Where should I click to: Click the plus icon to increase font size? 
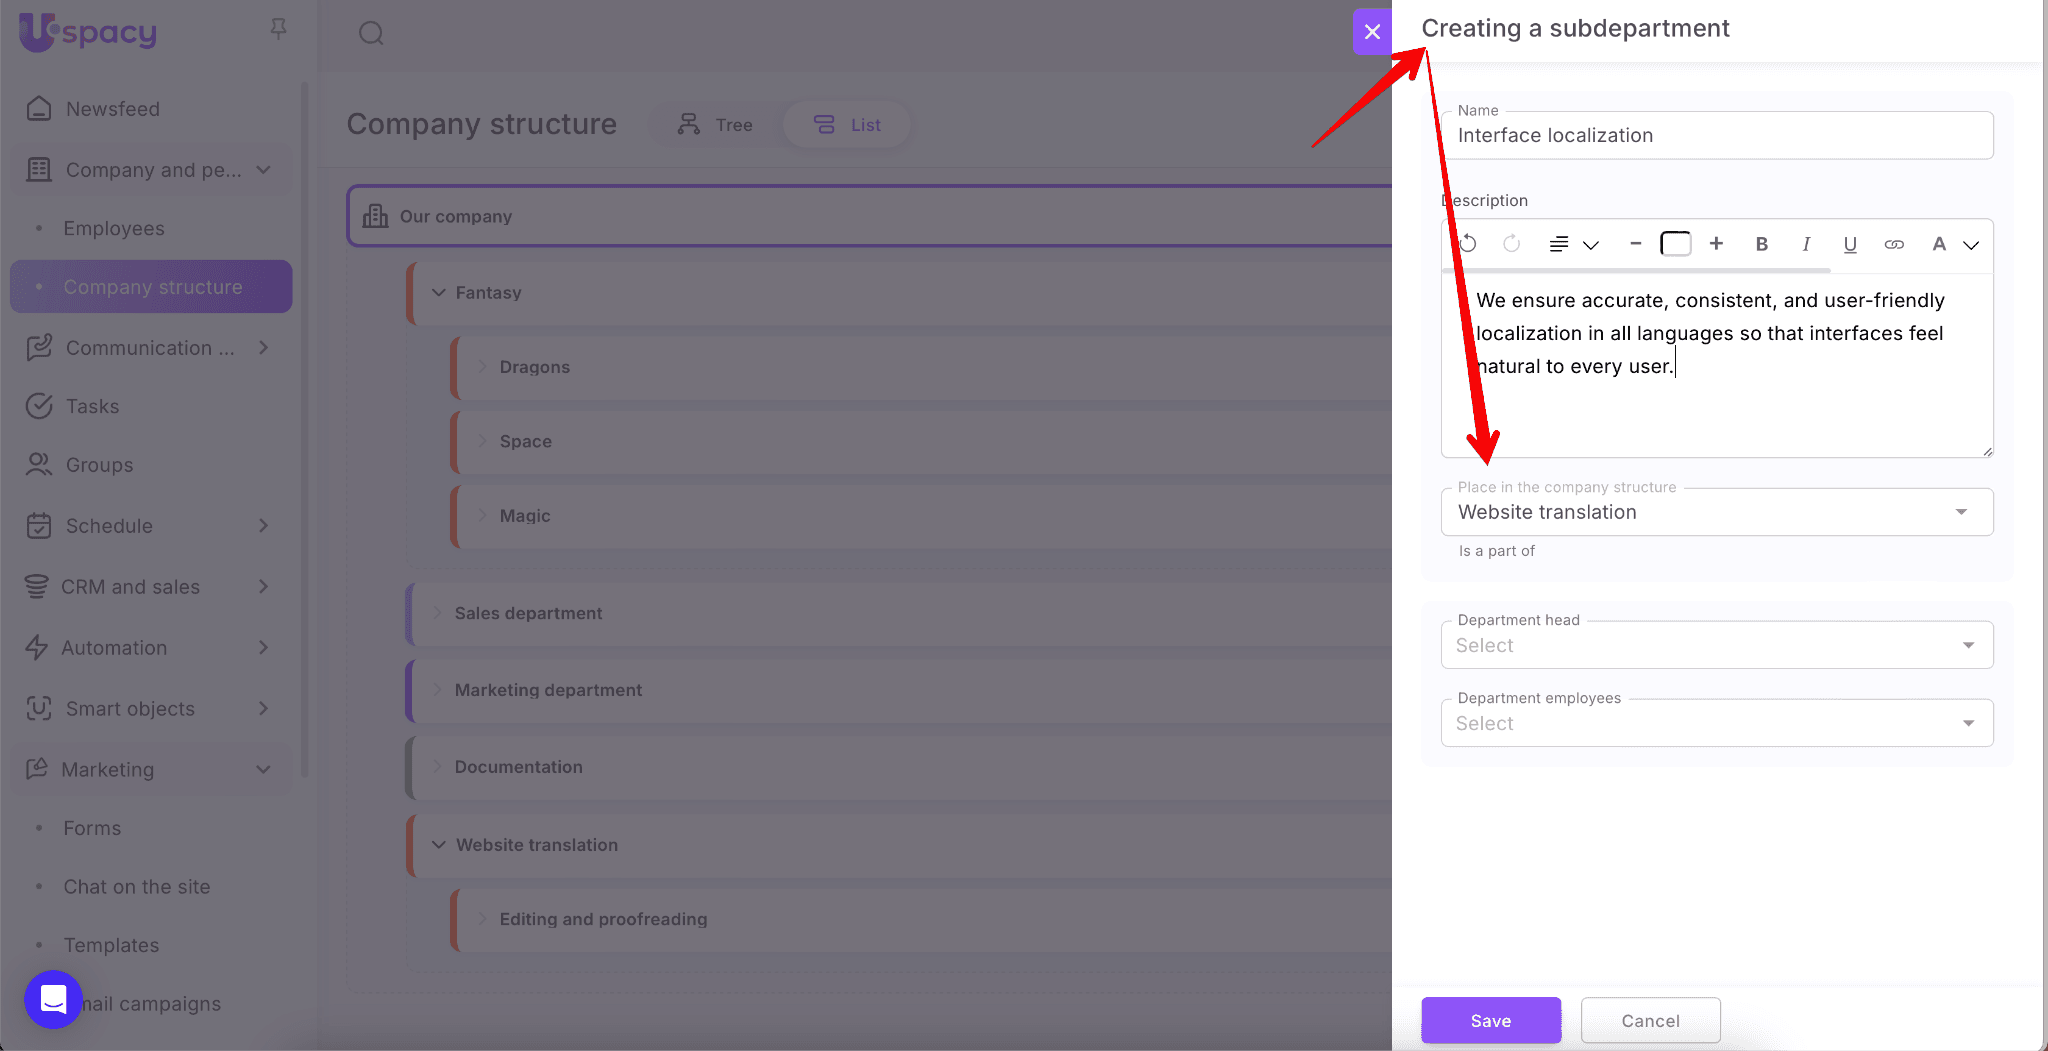[x=1716, y=244]
